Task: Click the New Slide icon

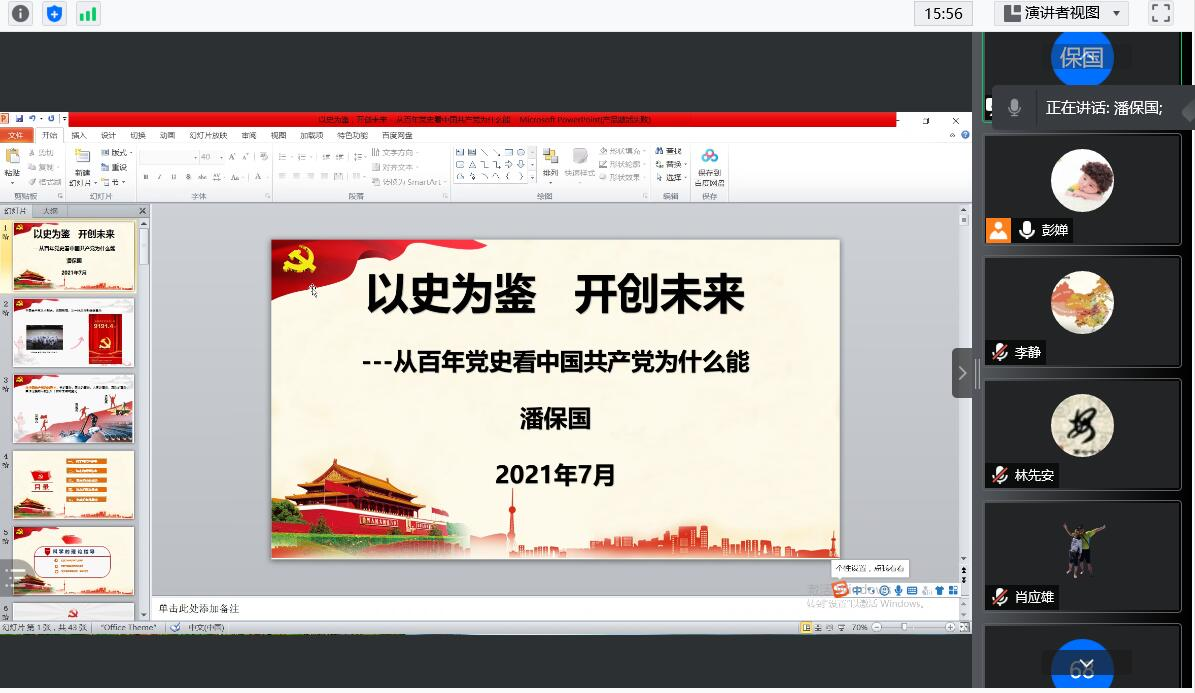Action: point(81,165)
